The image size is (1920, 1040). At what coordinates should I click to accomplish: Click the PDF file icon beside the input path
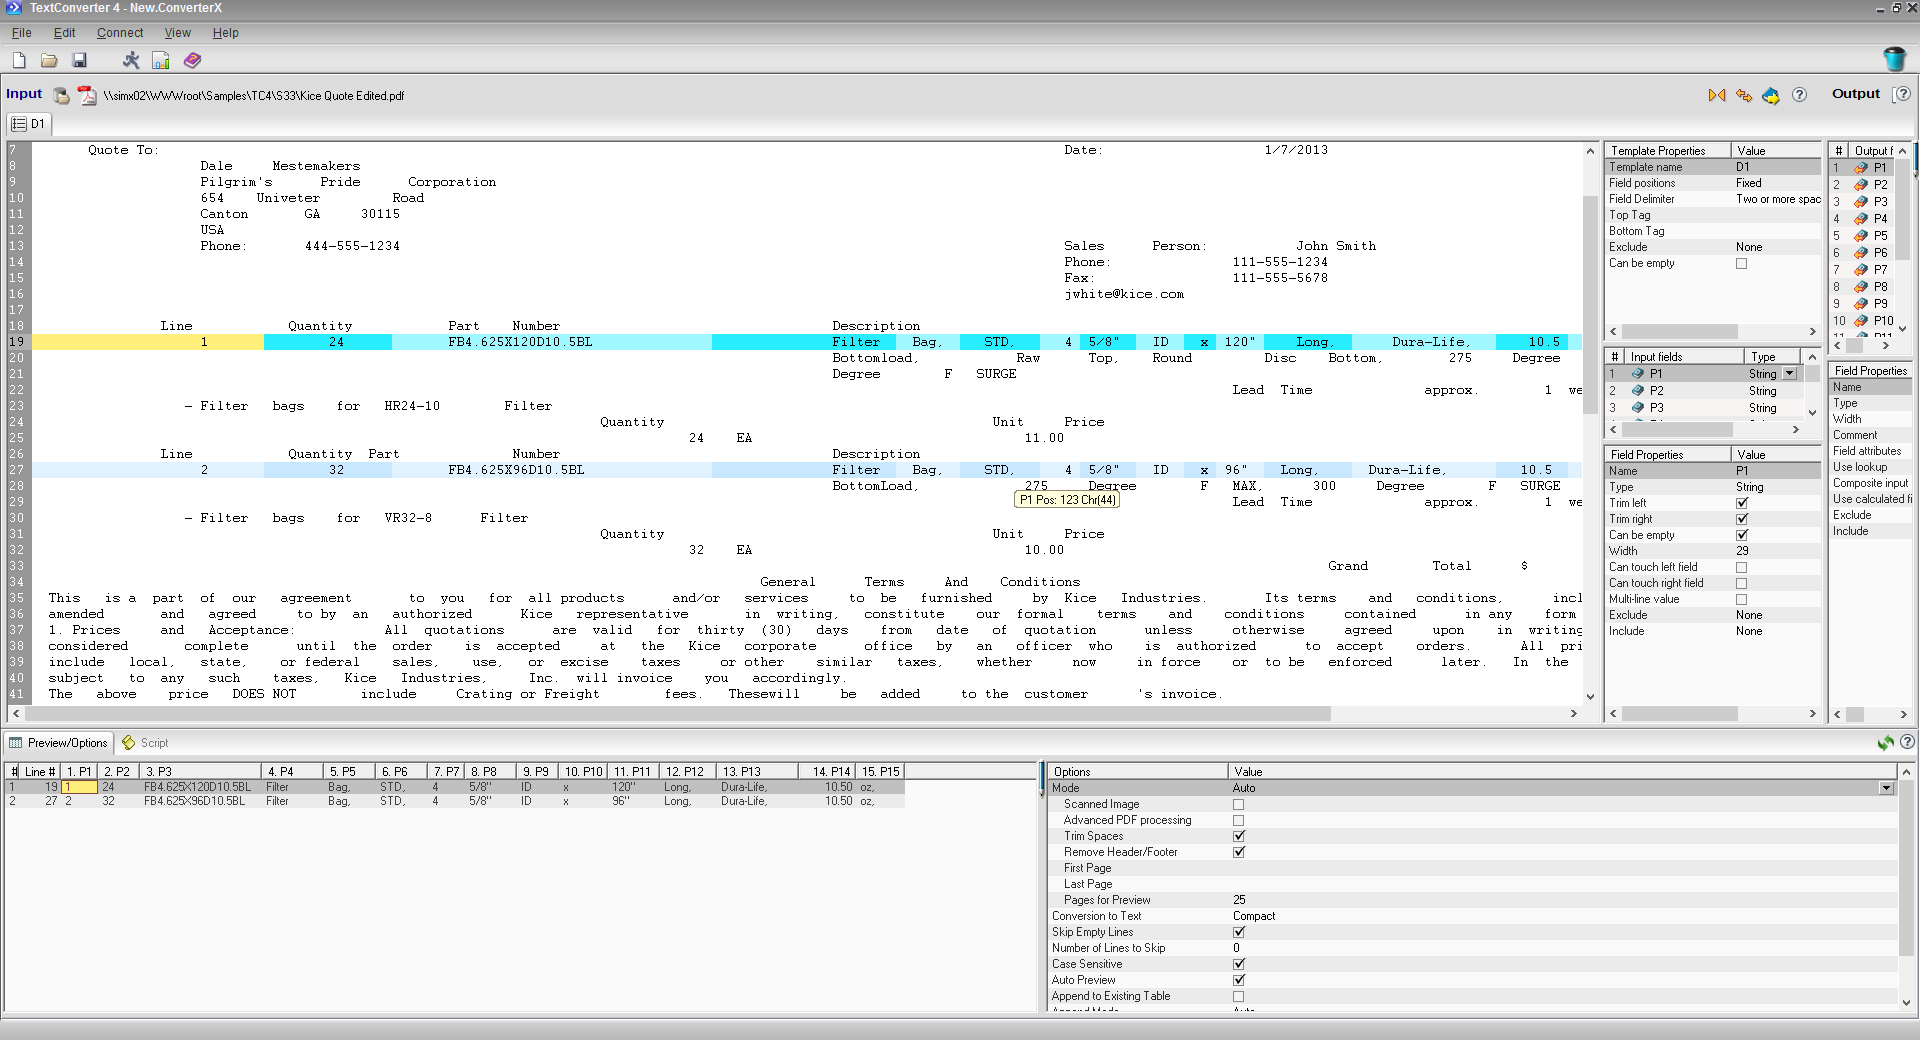point(87,96)
